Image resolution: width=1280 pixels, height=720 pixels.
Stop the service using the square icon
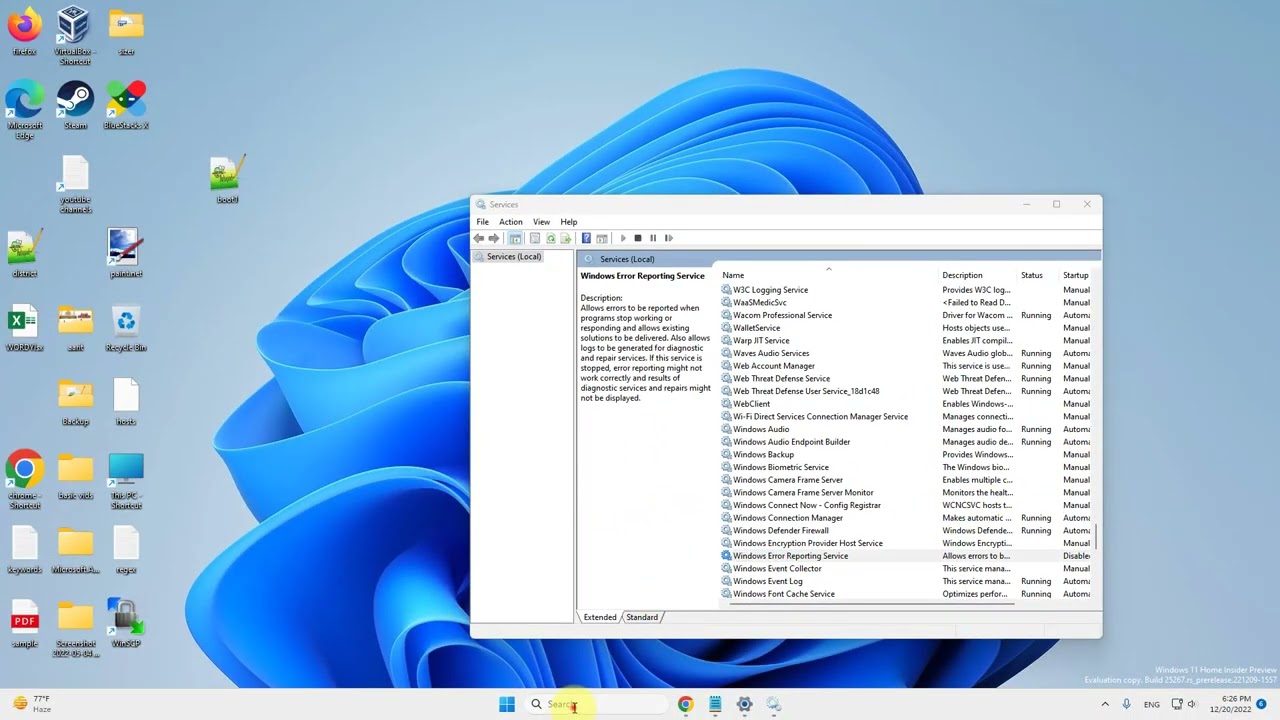click(x=638, y=238)
